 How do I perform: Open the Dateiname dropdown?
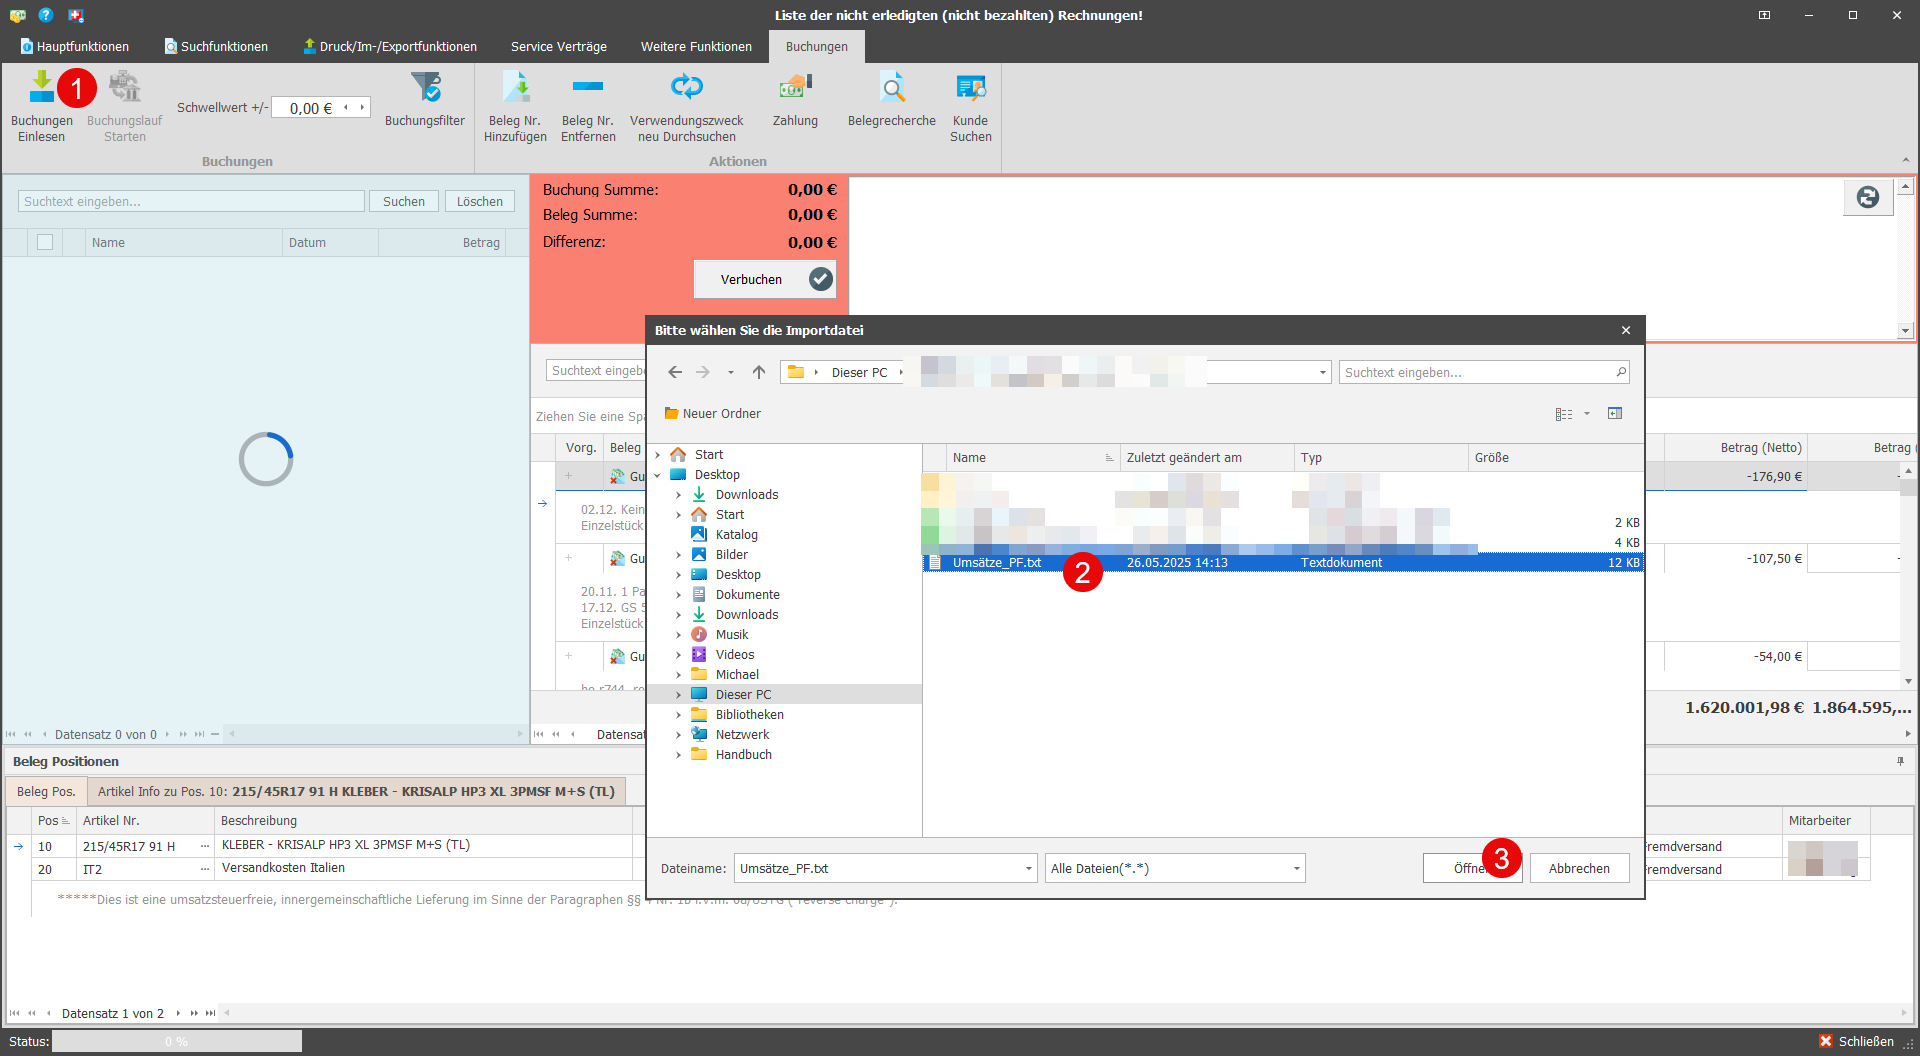pyautogui.click(x=1029, y=868)
